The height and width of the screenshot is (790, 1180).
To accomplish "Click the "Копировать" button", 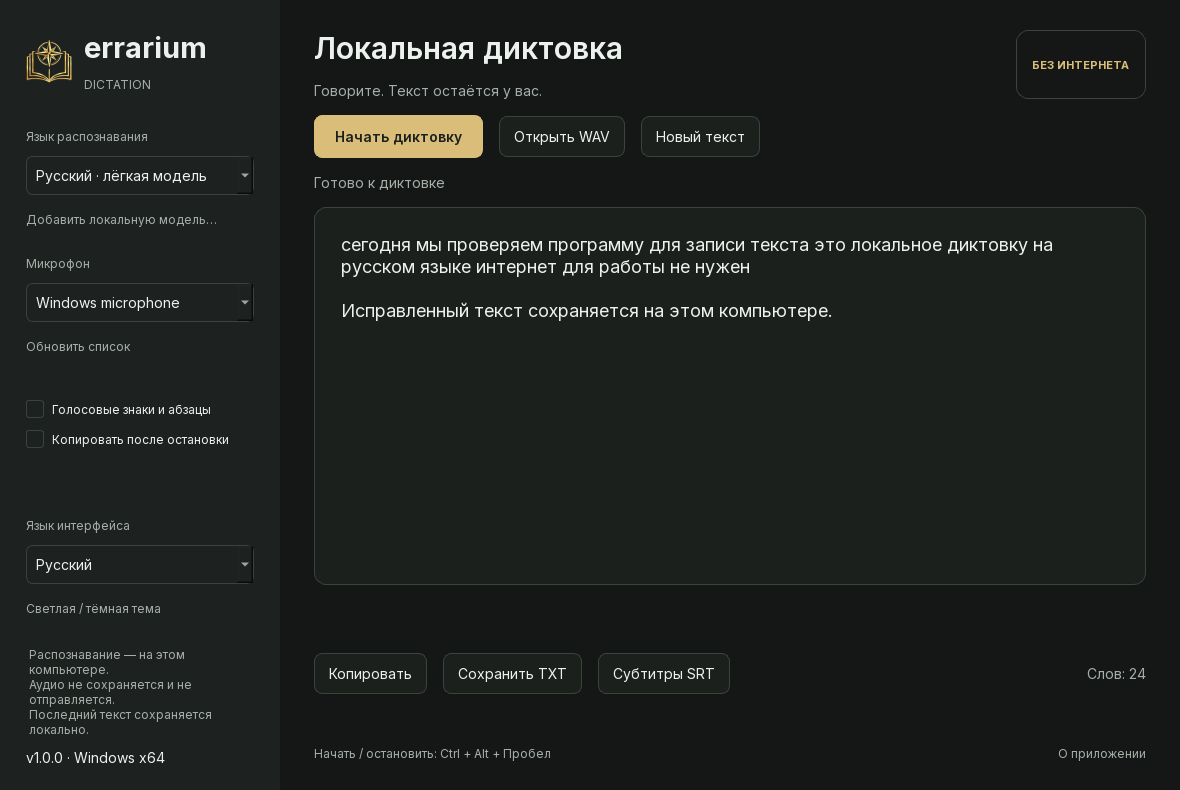I will 370,673.
